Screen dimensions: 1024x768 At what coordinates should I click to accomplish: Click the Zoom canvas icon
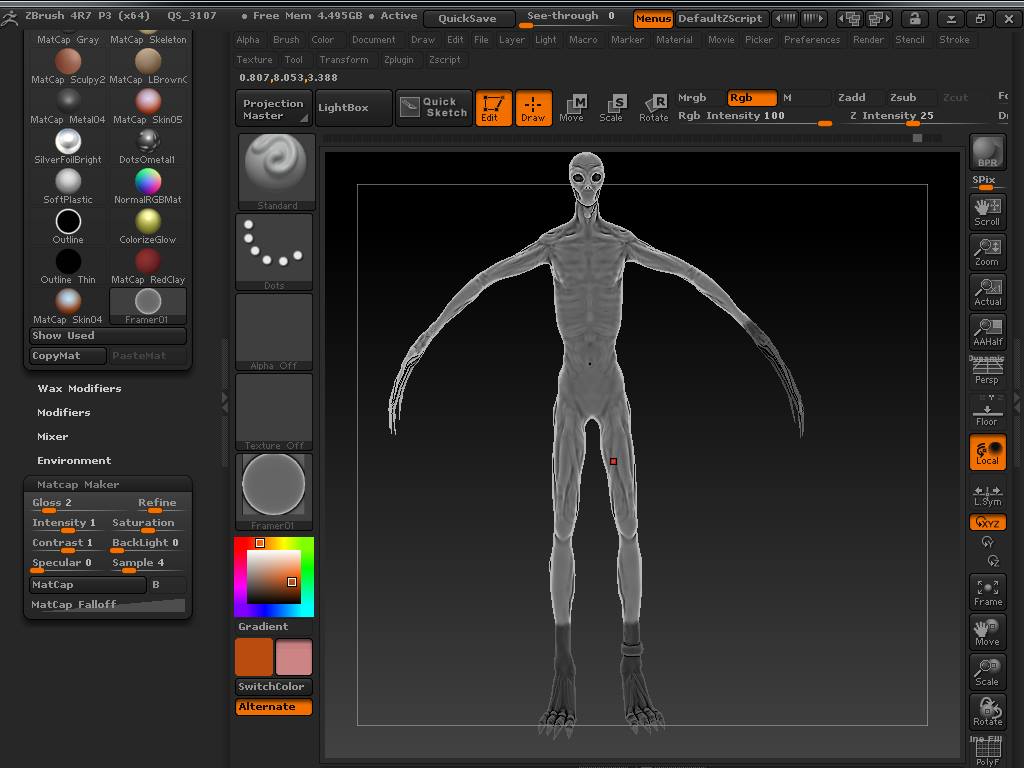click(987, 251)
